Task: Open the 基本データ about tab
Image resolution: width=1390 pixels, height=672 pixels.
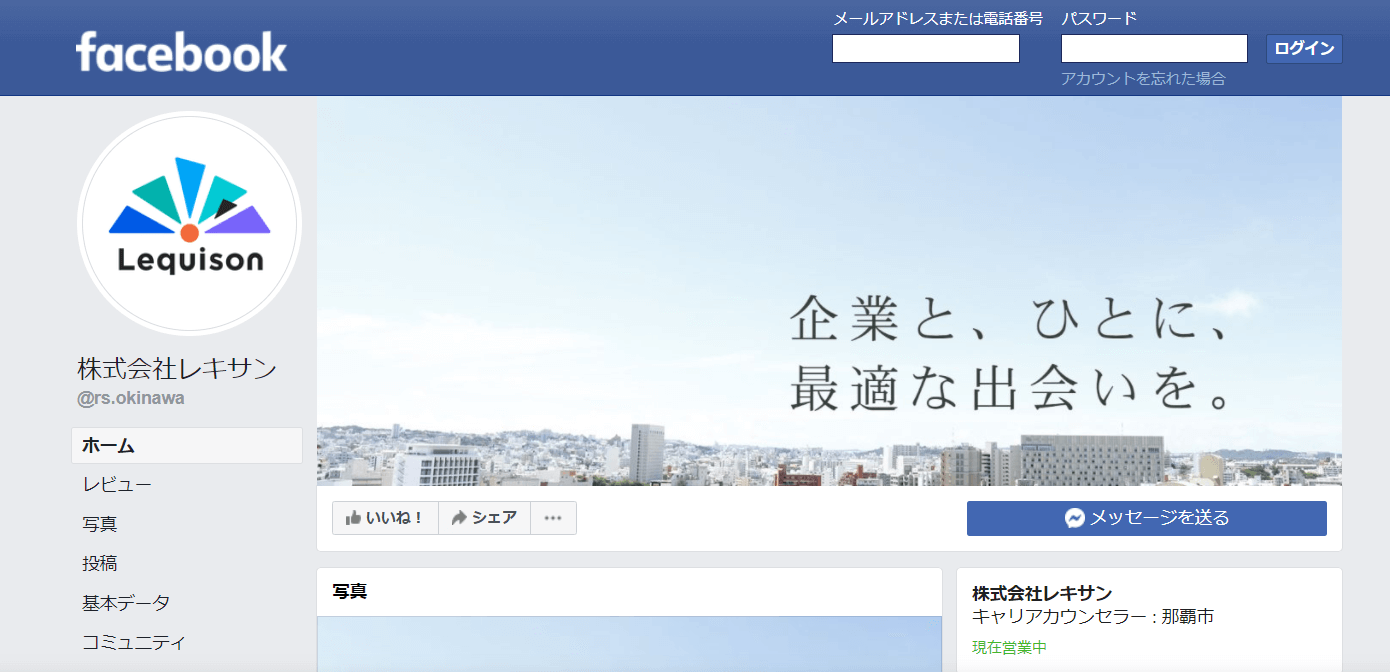Action: pos(126,603)
